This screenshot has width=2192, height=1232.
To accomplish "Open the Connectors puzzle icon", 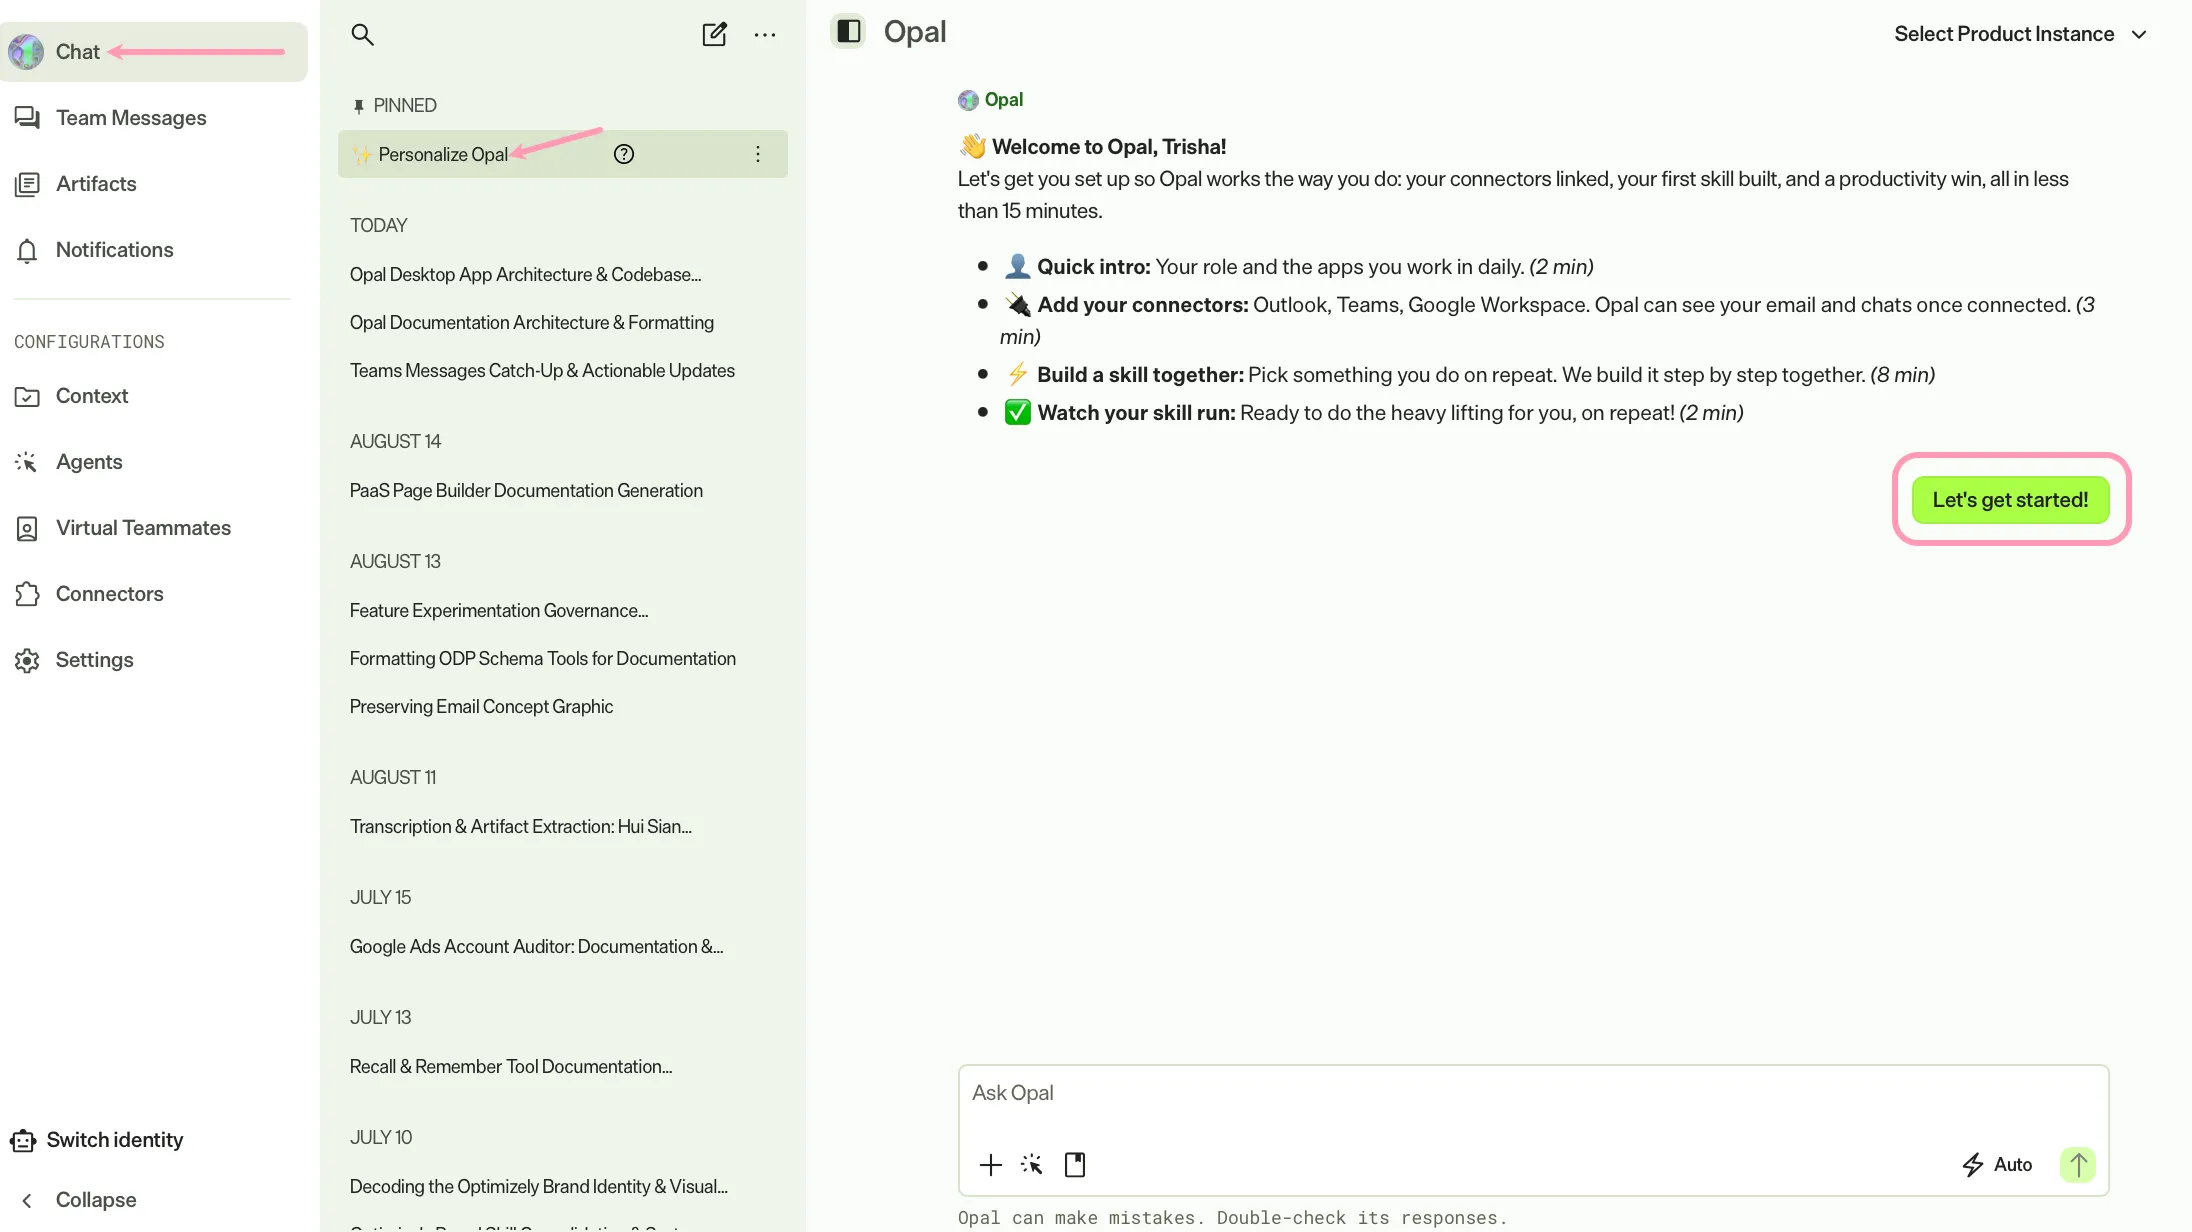I will click(27, 594).
